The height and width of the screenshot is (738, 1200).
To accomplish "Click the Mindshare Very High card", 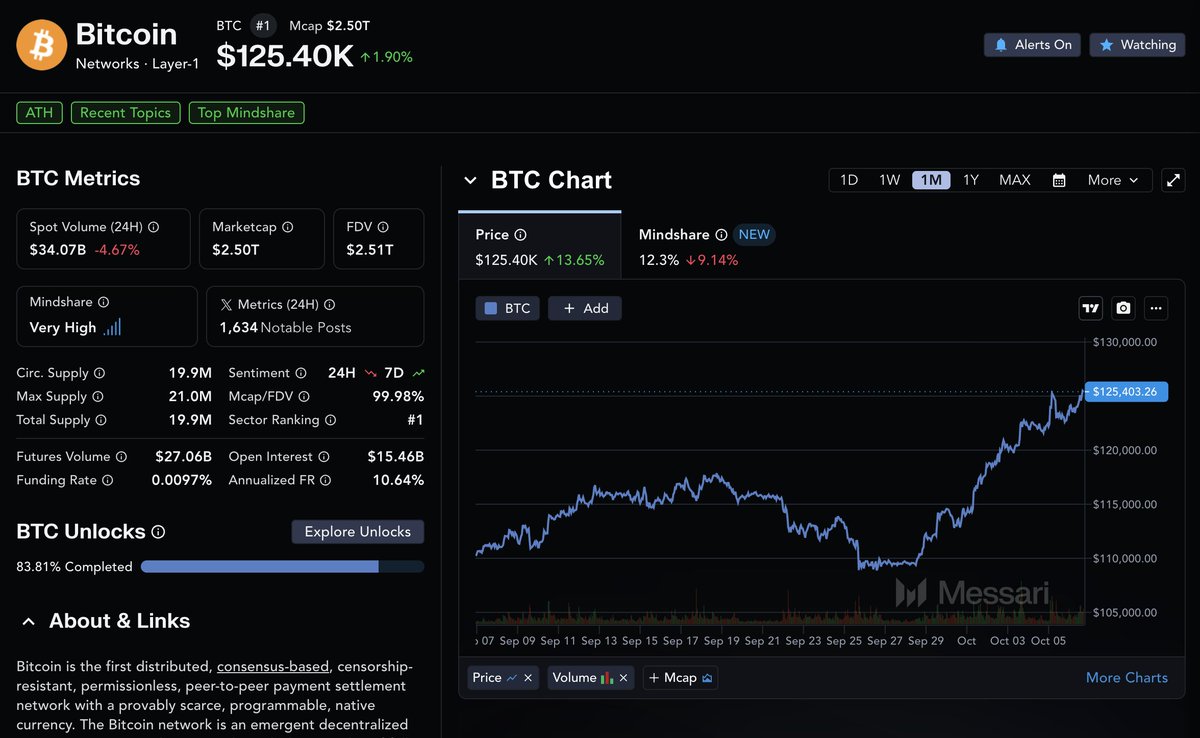I will [107, 316].
